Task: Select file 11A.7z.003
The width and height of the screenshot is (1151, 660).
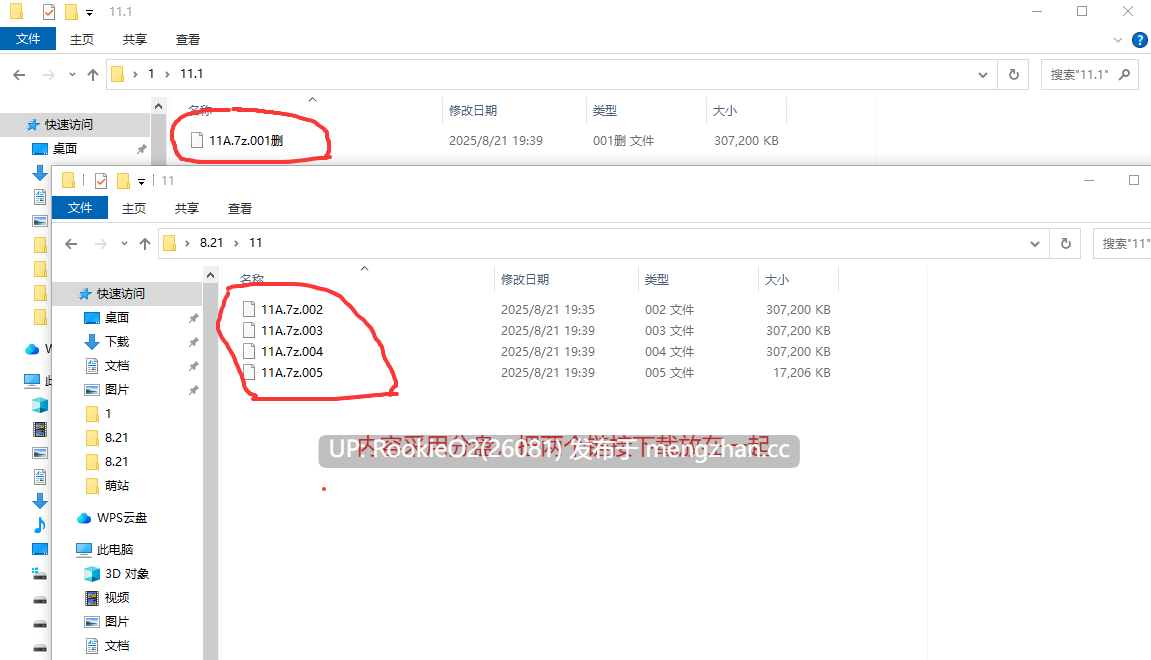Action: (x=292, y=330)
